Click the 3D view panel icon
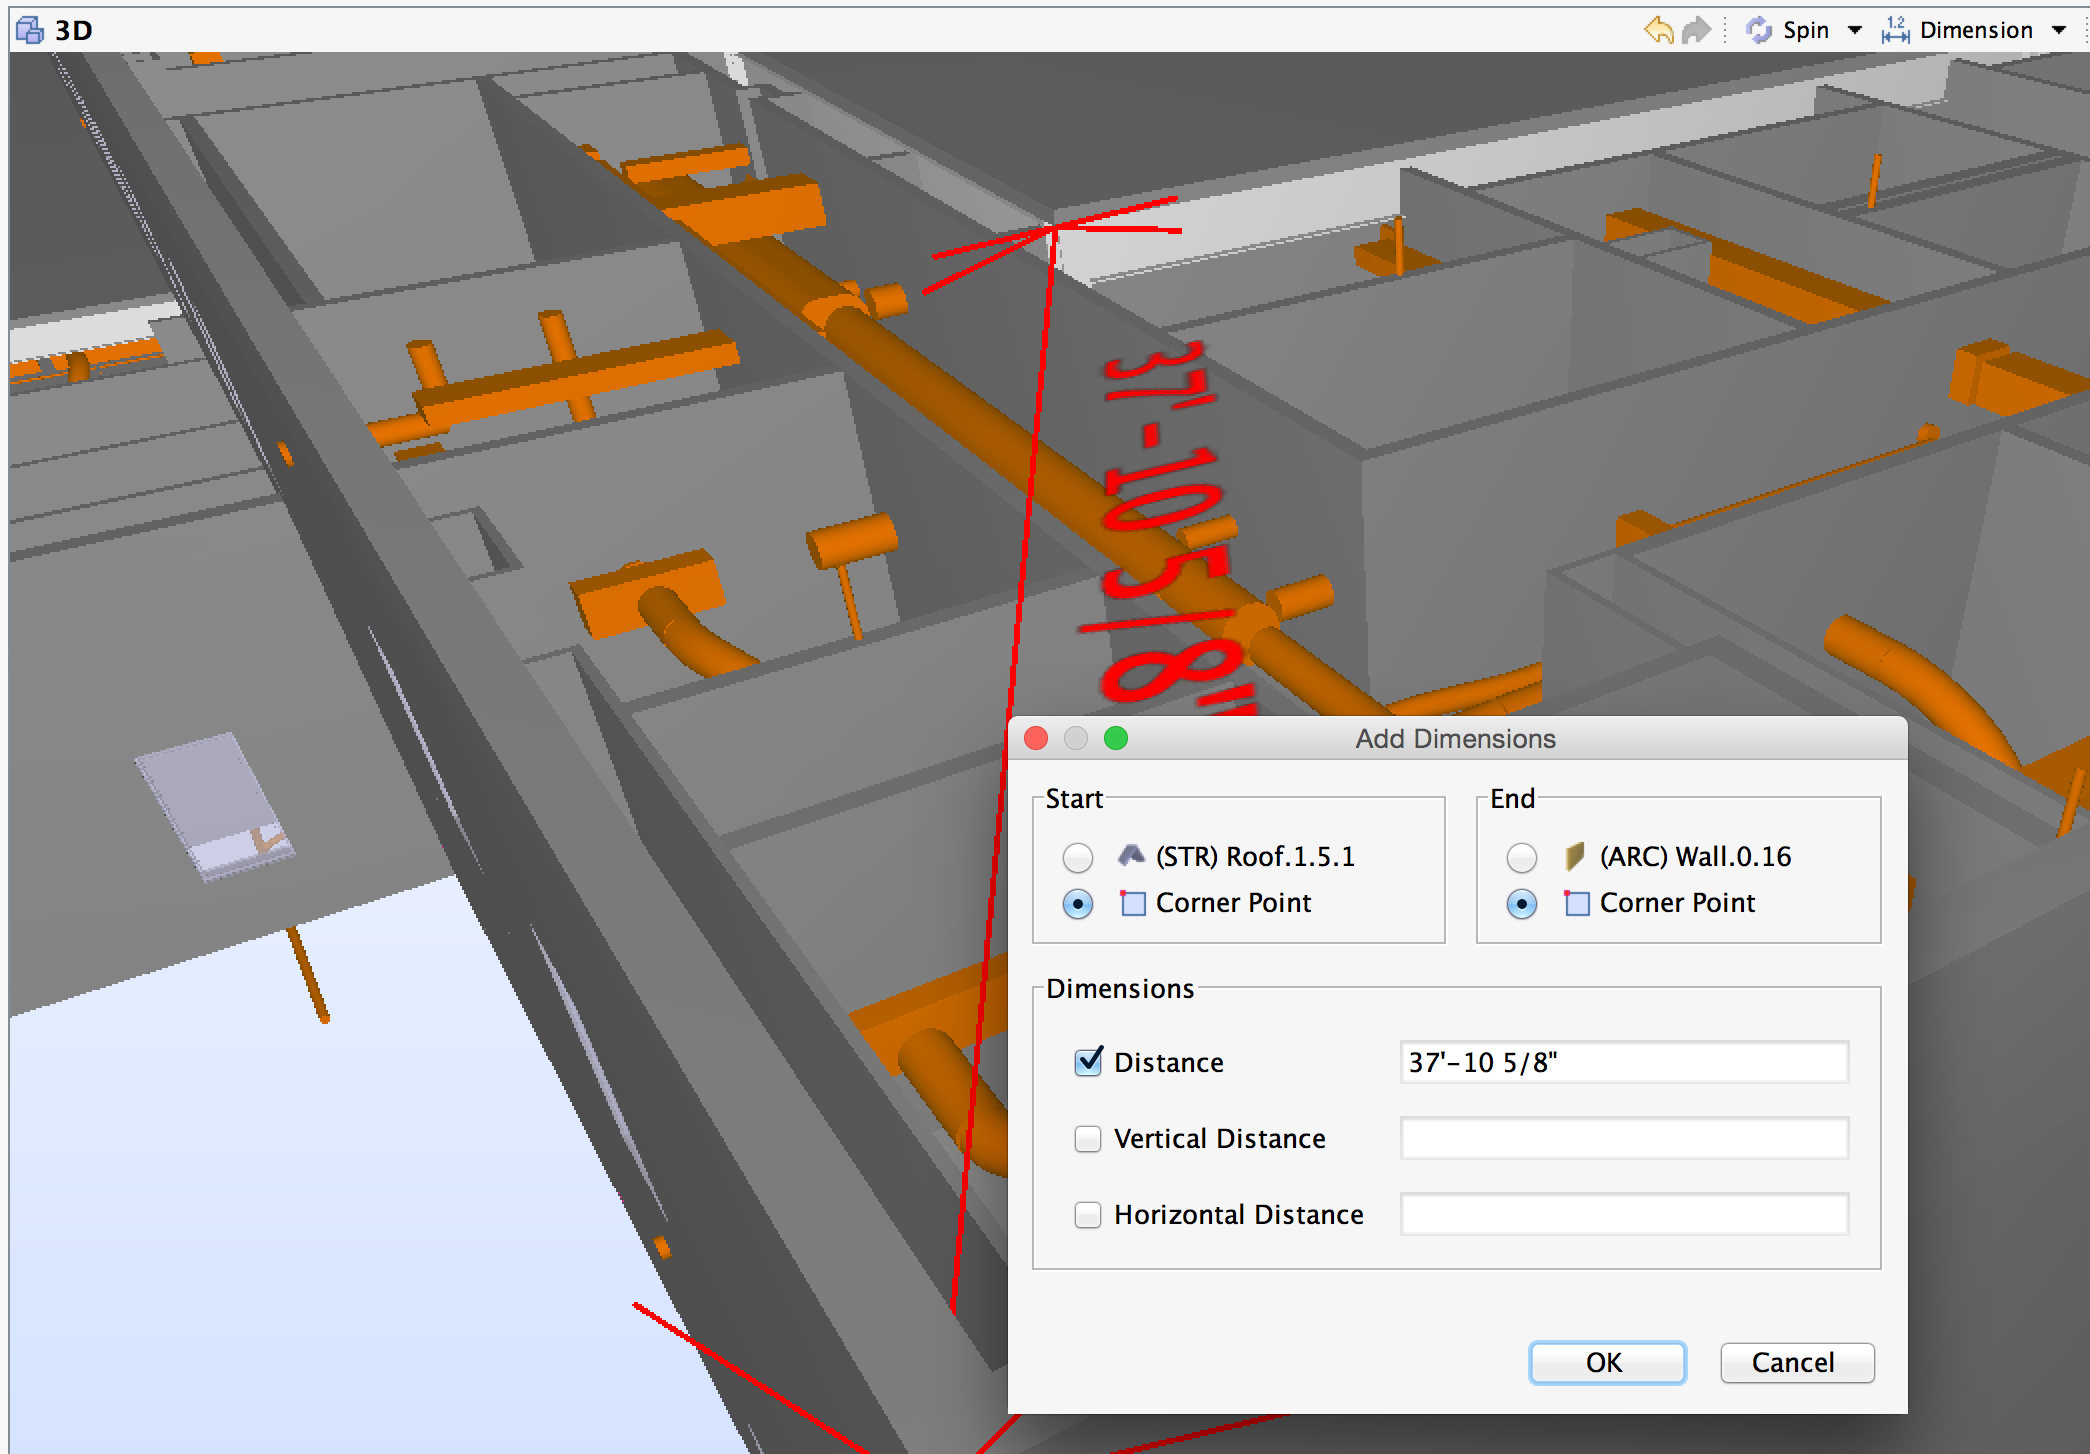This screenshot has height=1454, width=2090. tap(30, 30)
